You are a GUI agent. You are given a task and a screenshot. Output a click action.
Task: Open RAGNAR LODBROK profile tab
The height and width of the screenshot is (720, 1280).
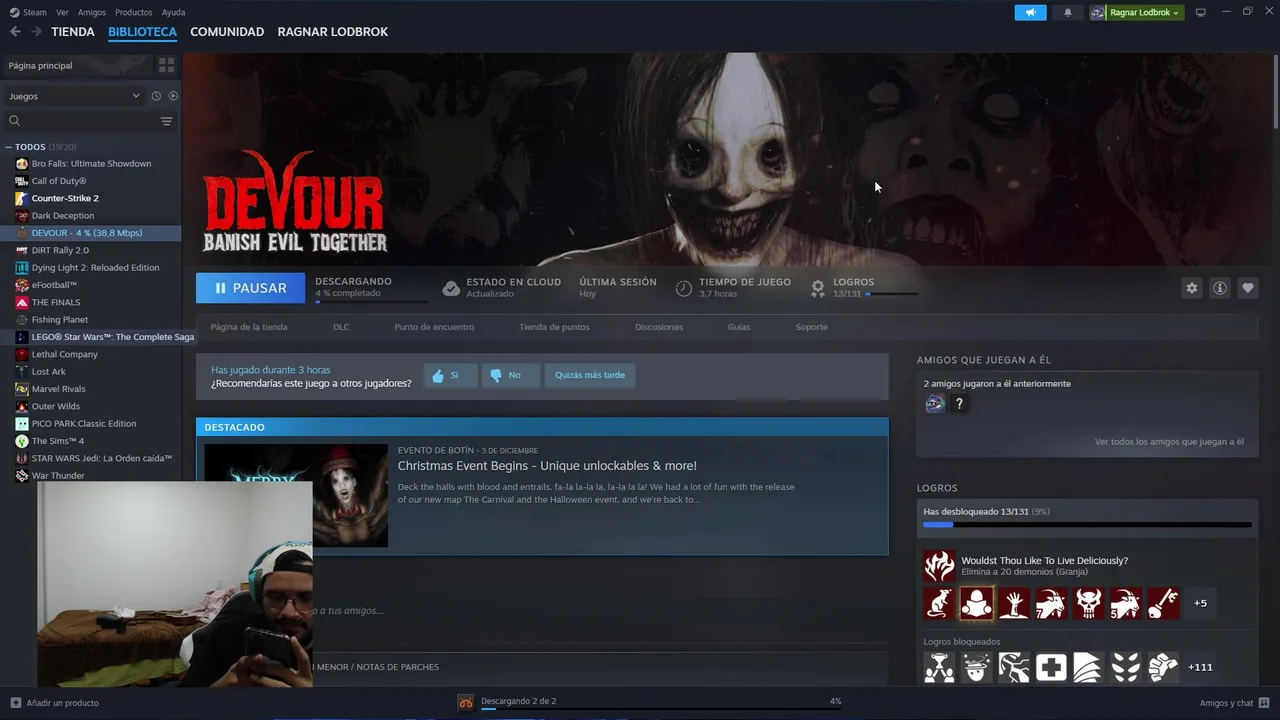point(333,32)
